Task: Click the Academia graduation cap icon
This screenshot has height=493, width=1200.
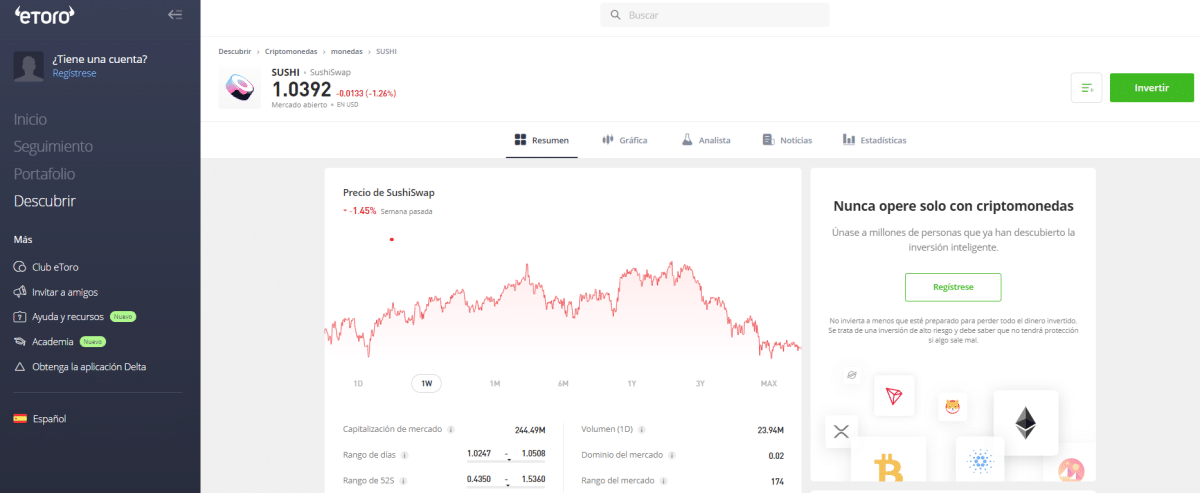Action: click(21, 342)
